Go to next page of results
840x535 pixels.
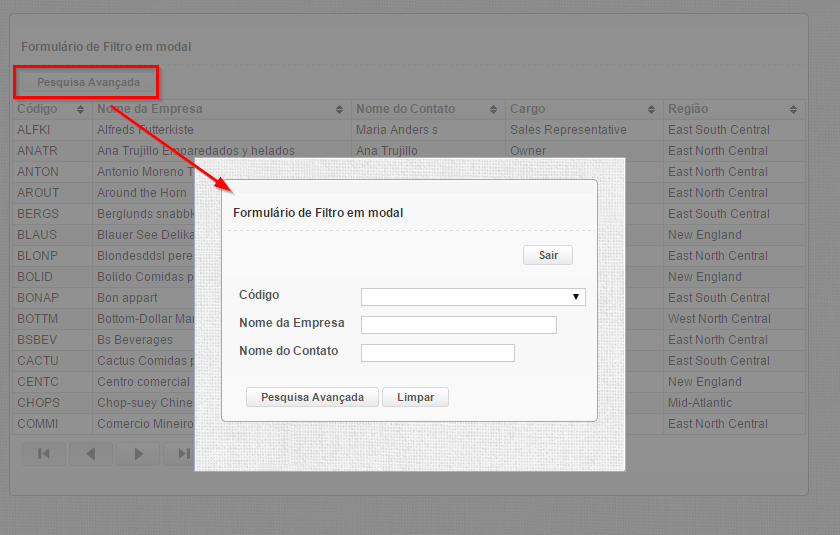[x=138, y=454]
